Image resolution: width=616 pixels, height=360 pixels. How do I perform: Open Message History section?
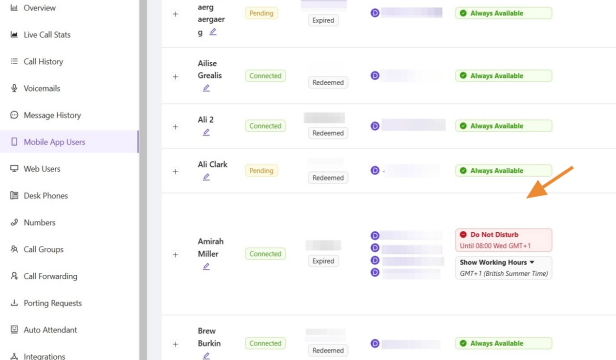point(52,115)
